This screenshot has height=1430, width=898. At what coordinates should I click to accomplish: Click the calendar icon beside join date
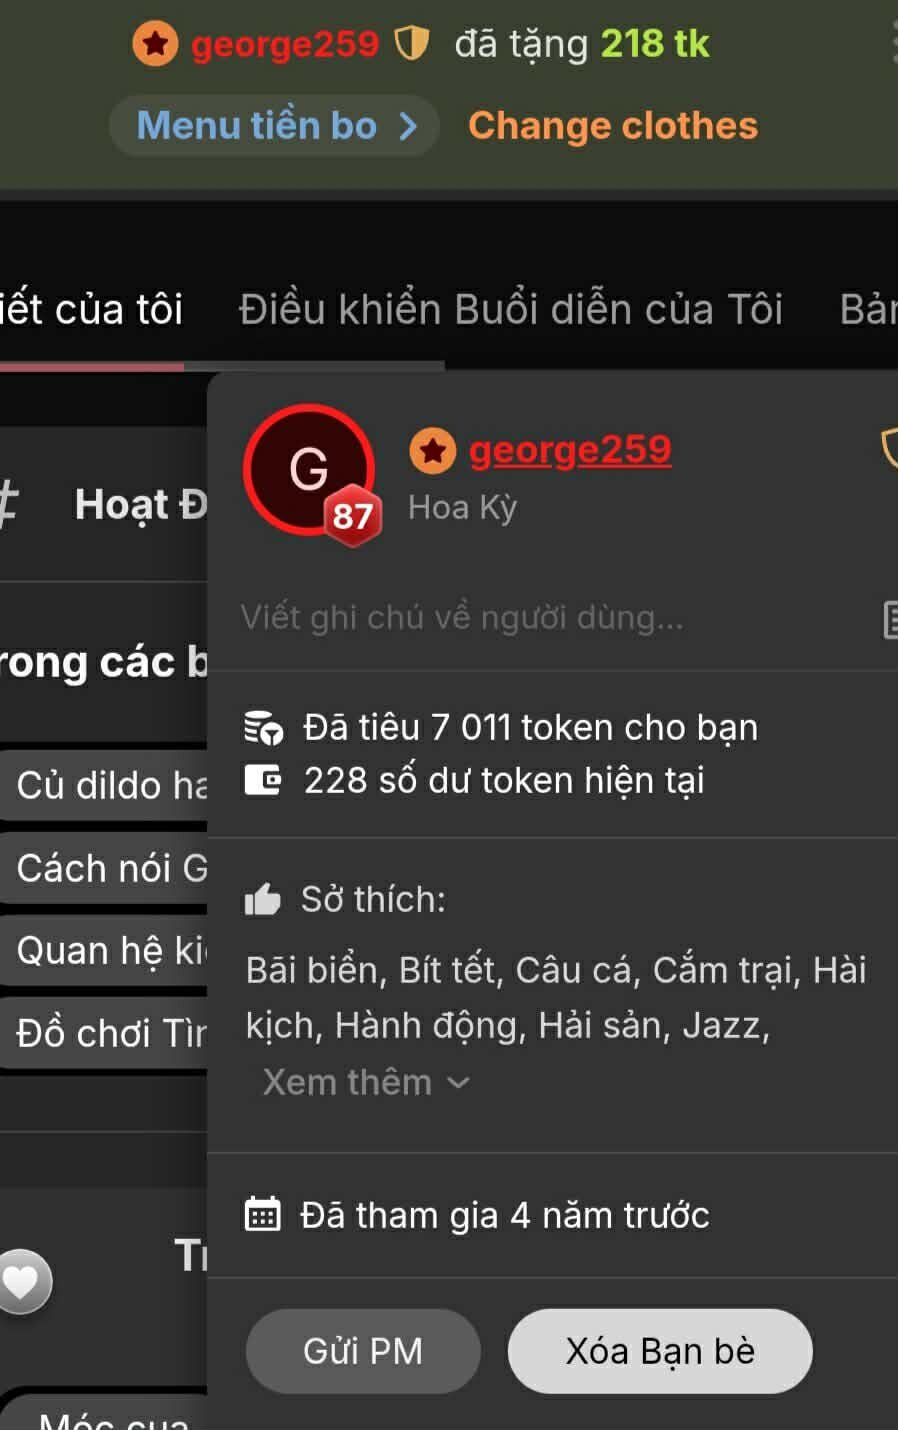point(263,1214)
